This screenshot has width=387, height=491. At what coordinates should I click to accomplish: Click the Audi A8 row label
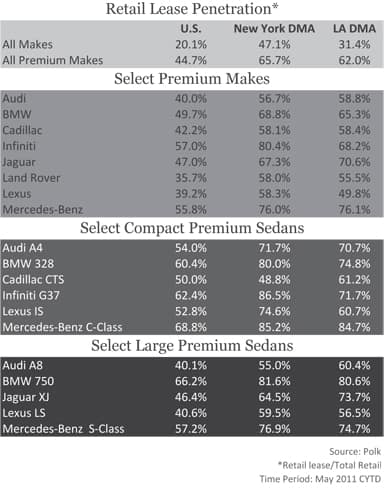22,365
